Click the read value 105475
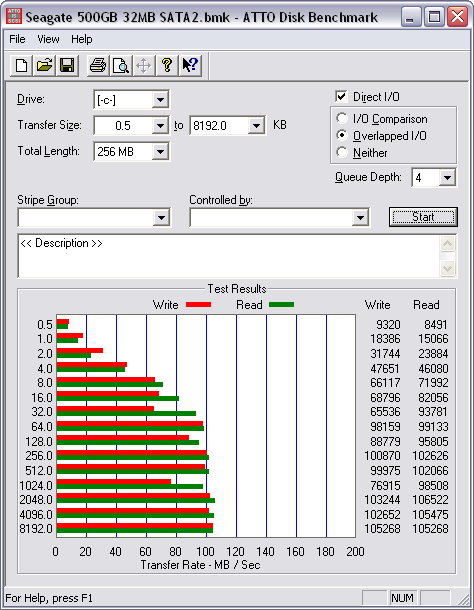The width and height of the screenshot is (474, 610). (x=430, y=515)
